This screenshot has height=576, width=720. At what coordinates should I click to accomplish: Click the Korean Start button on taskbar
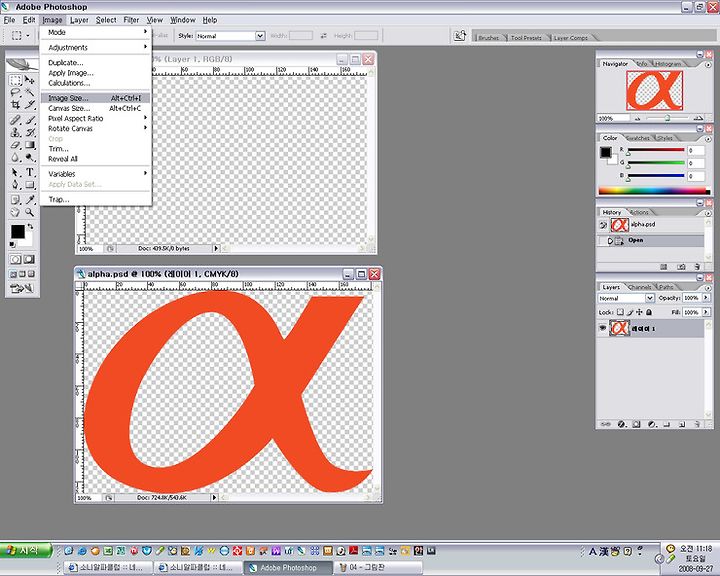(x=26, y=550)
